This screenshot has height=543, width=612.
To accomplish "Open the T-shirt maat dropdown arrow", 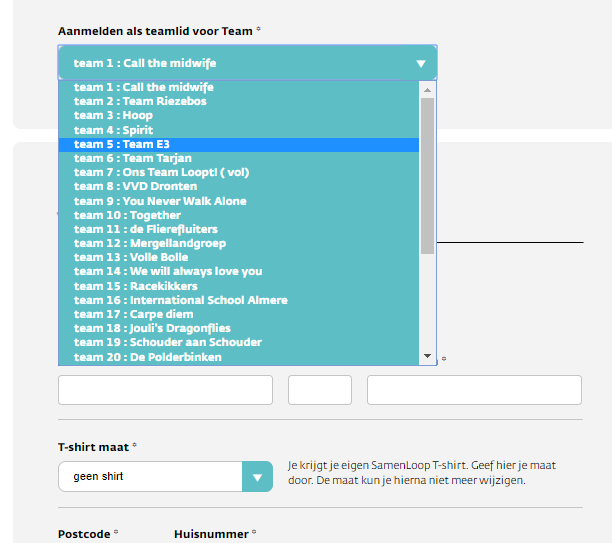I will pyautogui.click(x=257, y=477).
